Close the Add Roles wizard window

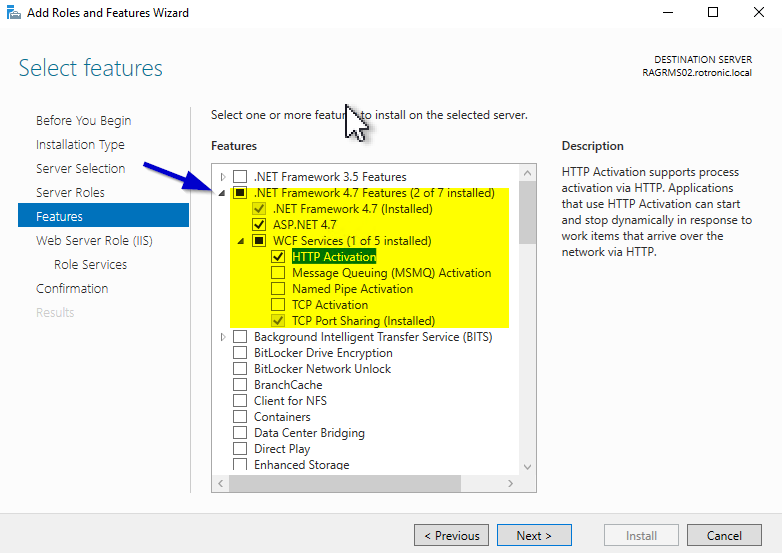[x=759, y=12]
